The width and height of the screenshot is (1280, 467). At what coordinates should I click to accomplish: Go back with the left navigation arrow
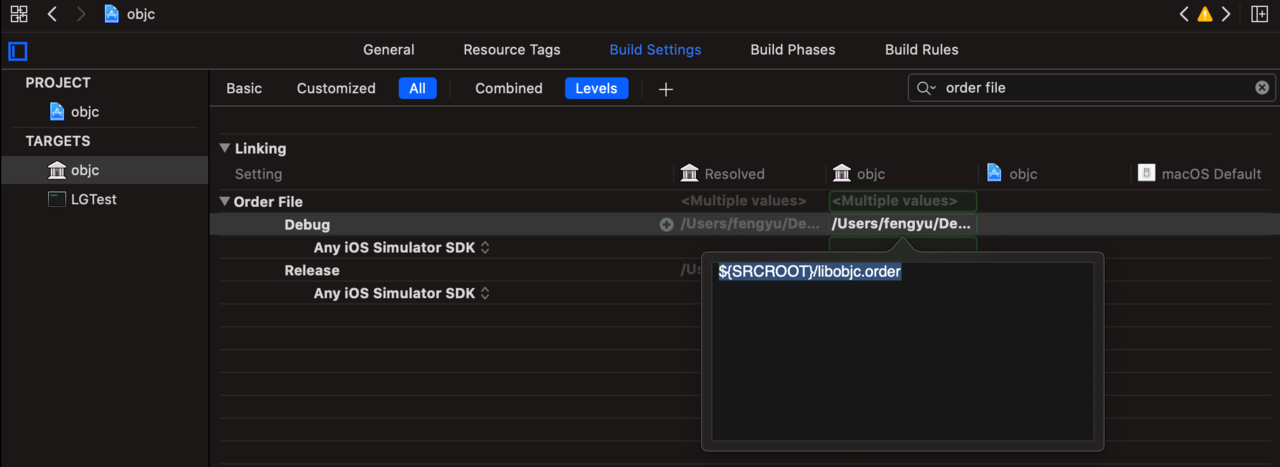point(52,14)
